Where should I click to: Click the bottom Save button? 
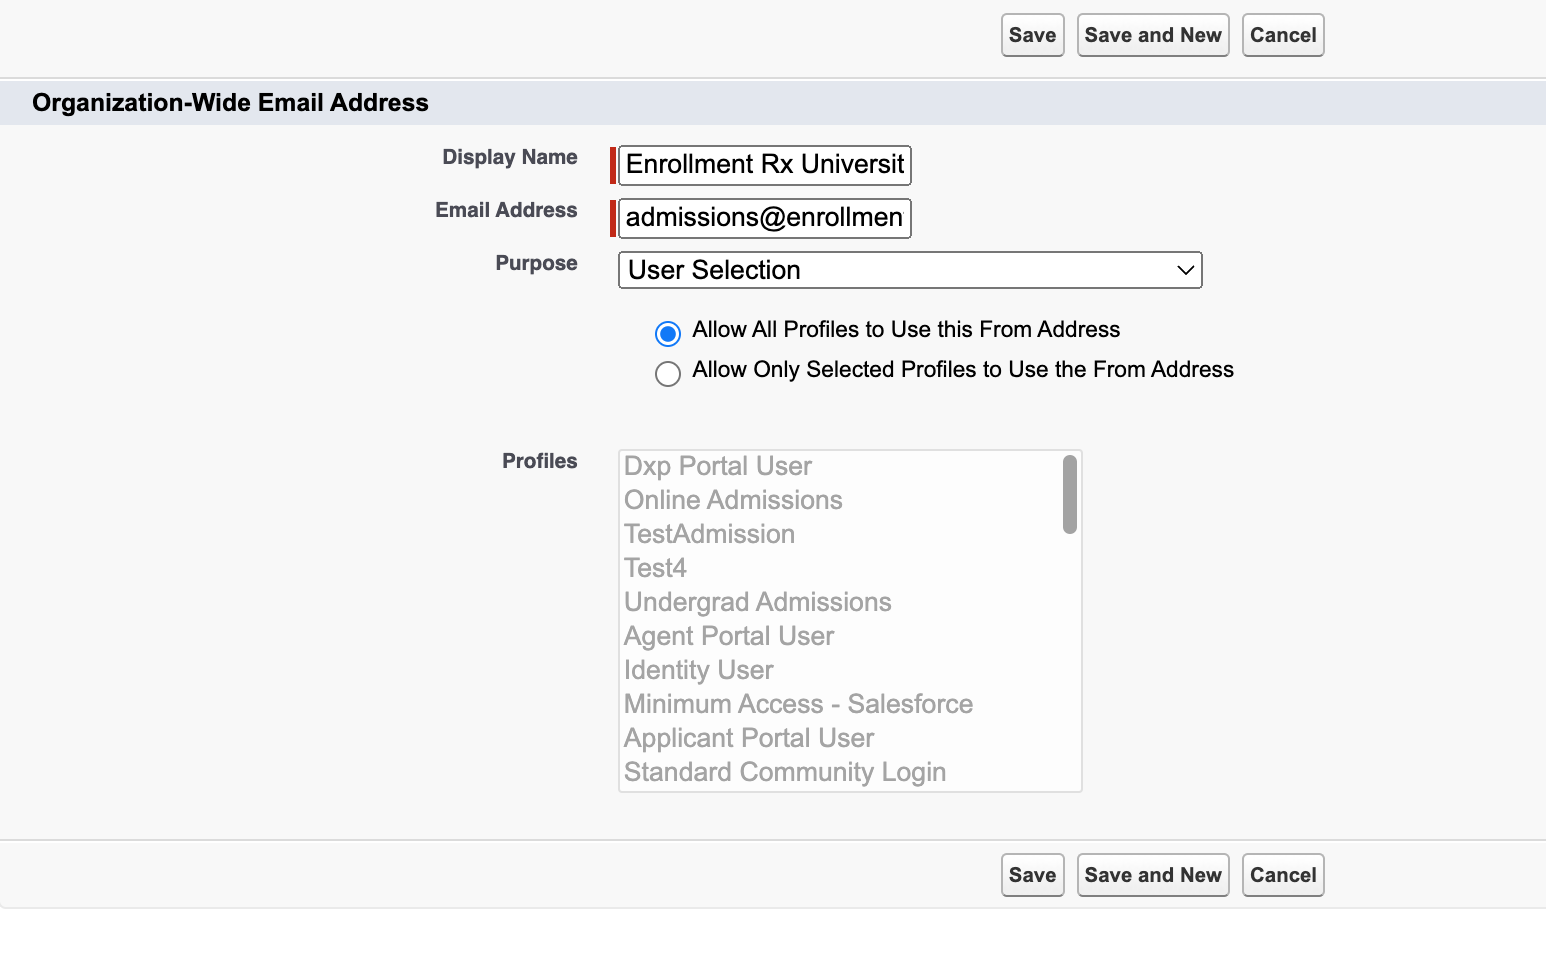(x=1032, y=875)
